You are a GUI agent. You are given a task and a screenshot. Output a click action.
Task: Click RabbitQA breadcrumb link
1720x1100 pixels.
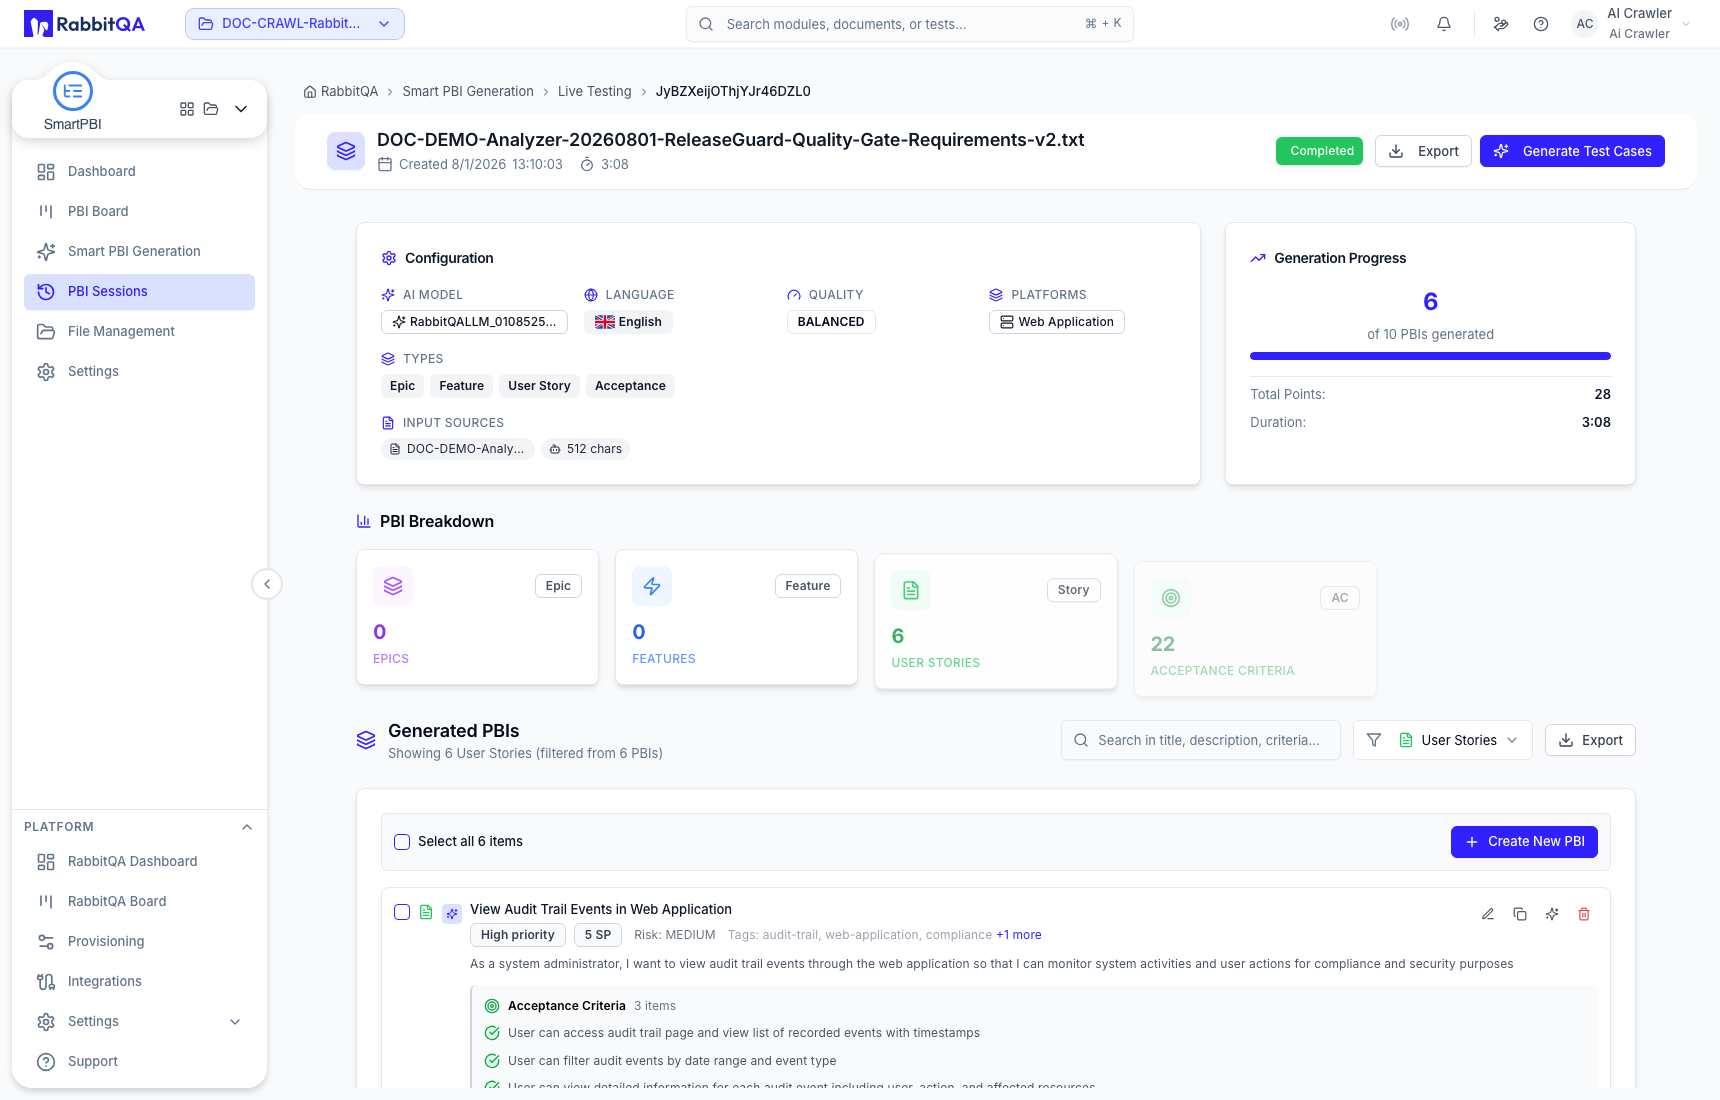(349, 92)
